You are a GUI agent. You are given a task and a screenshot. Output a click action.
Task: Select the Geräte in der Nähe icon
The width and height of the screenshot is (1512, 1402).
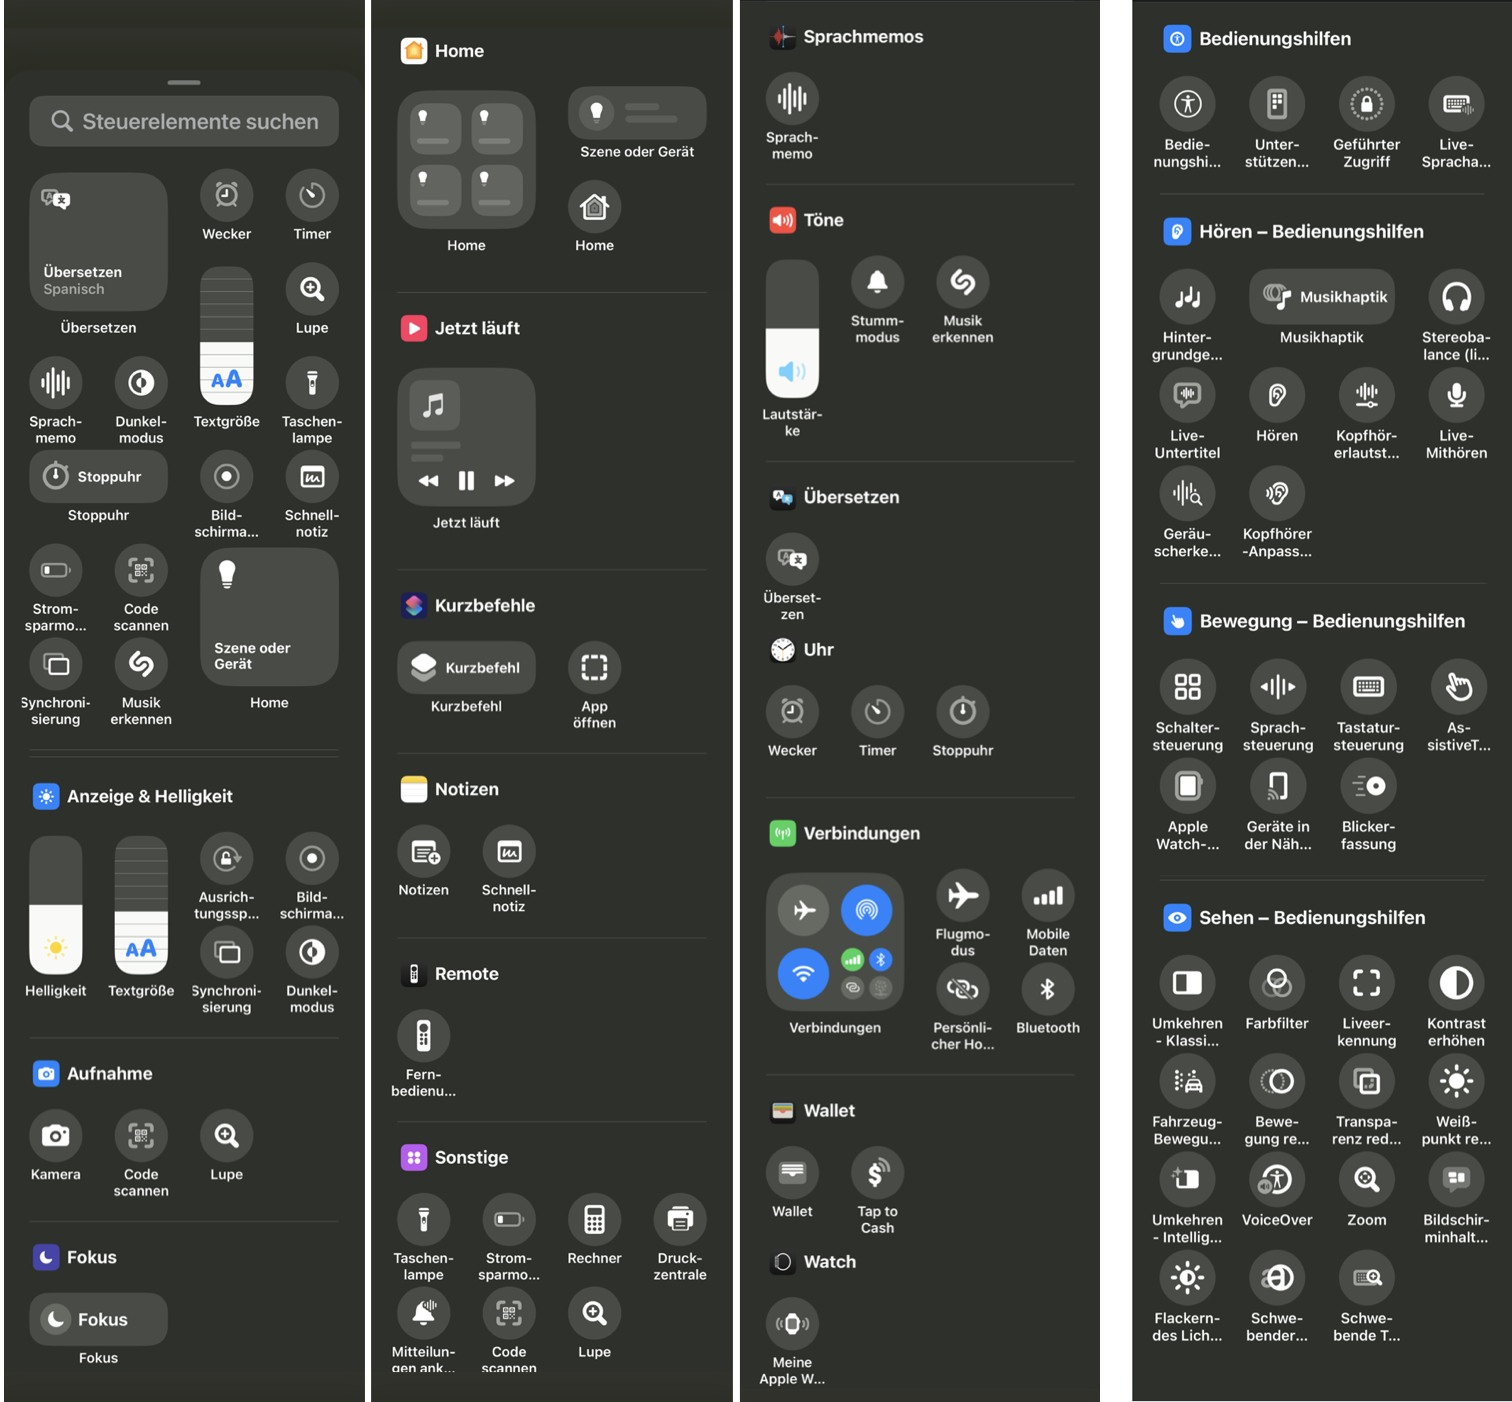coord(1277,786)
